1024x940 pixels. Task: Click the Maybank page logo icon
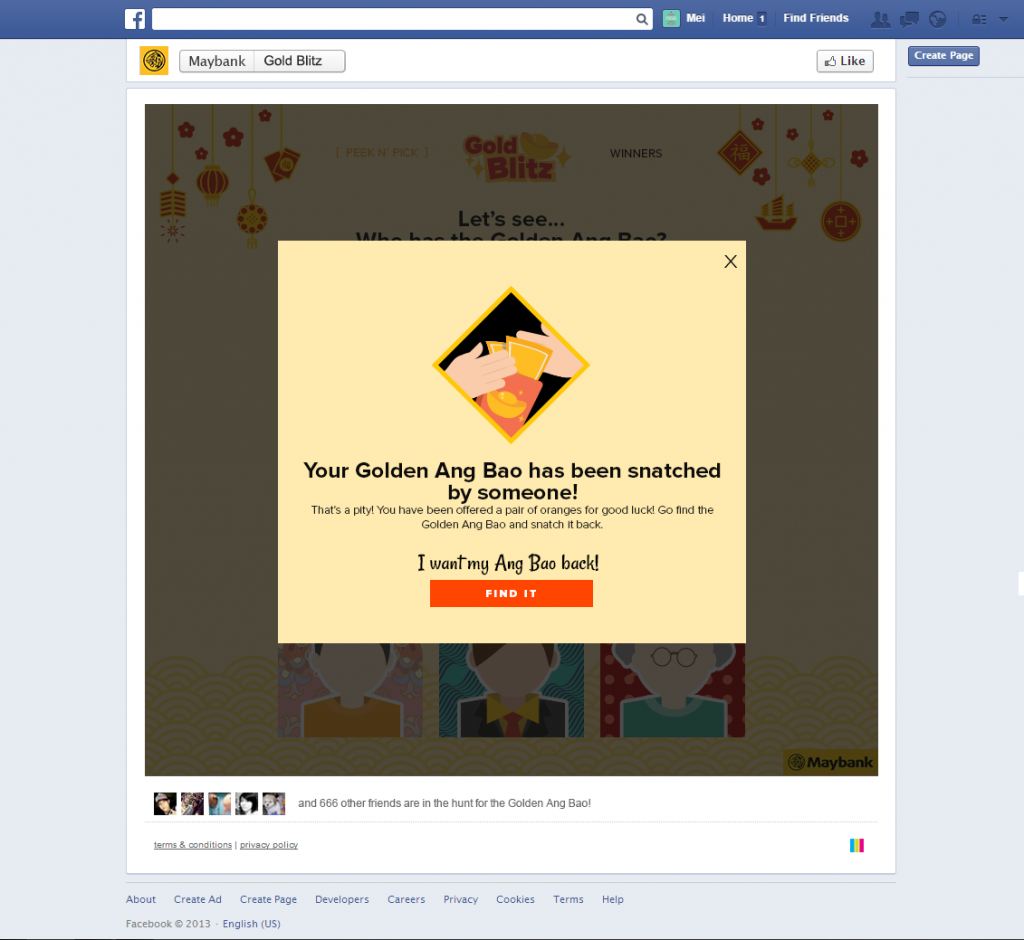click(154, 61)
